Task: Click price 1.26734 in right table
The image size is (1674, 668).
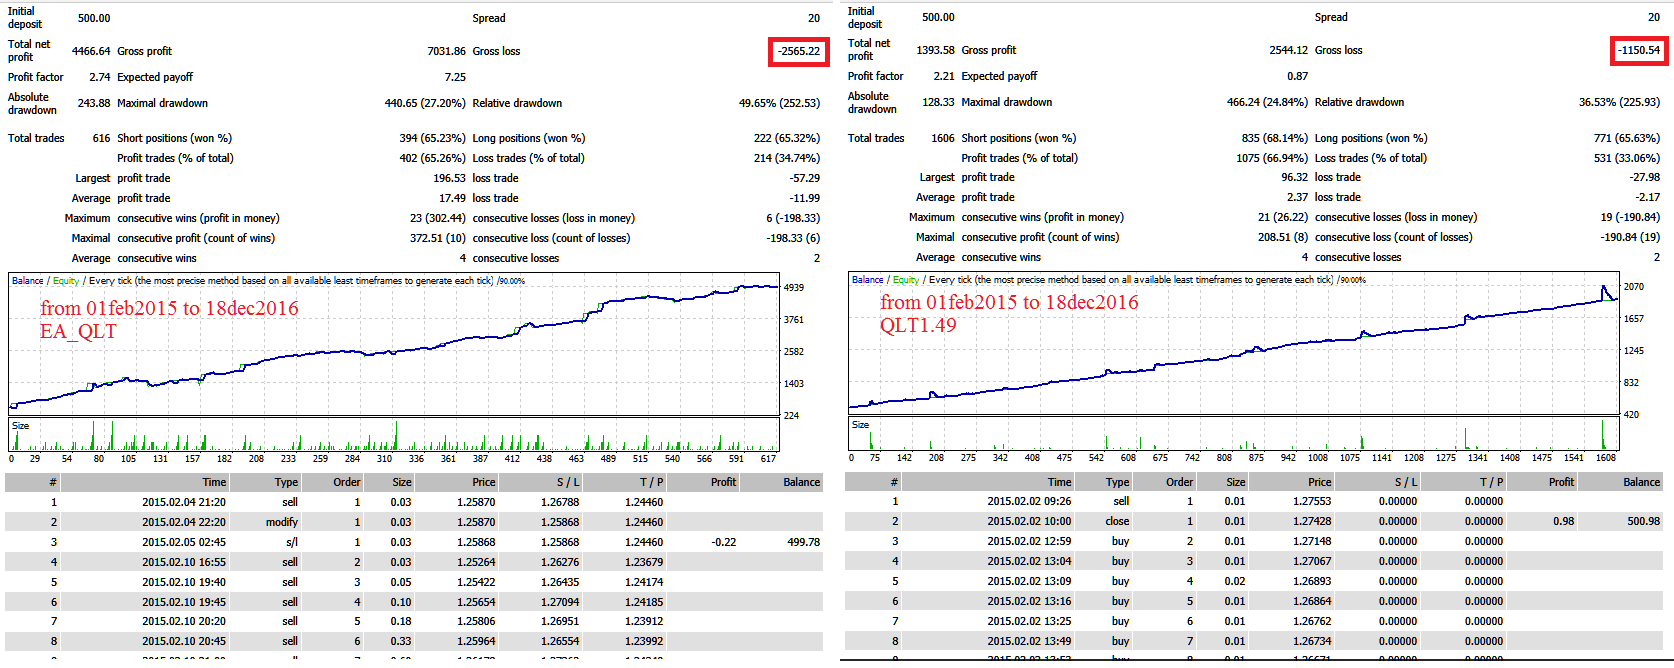Action: (x=1312, y=641)
